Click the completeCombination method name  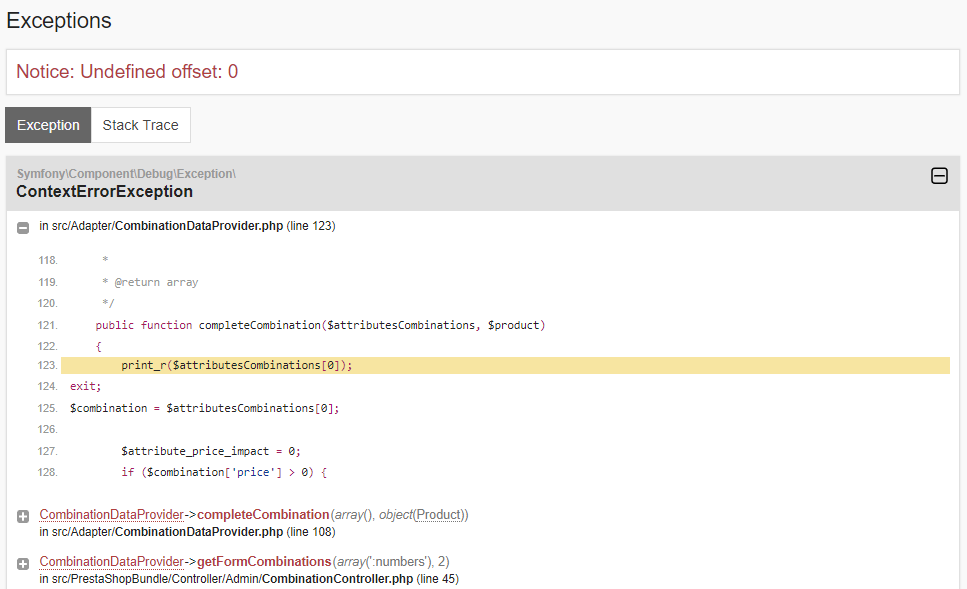click(x=263, y=514)
